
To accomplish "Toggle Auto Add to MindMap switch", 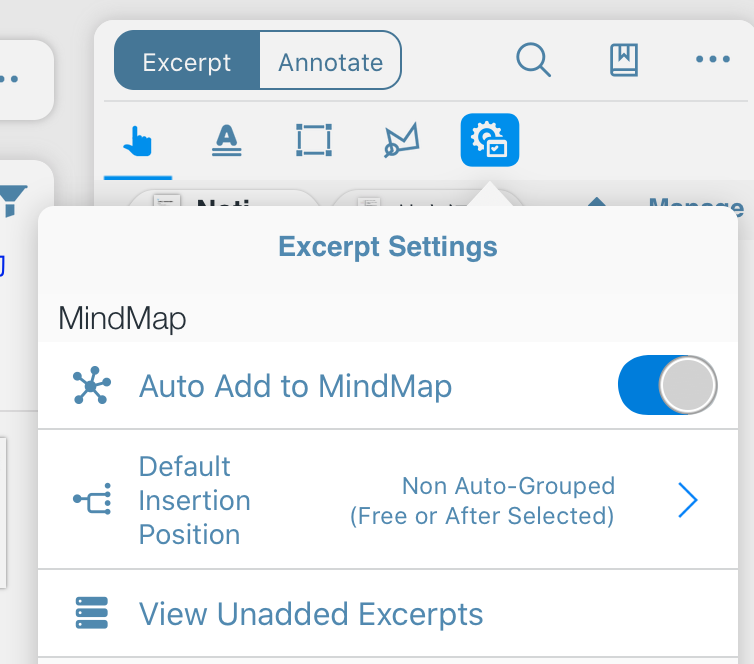I will point(667,385).
